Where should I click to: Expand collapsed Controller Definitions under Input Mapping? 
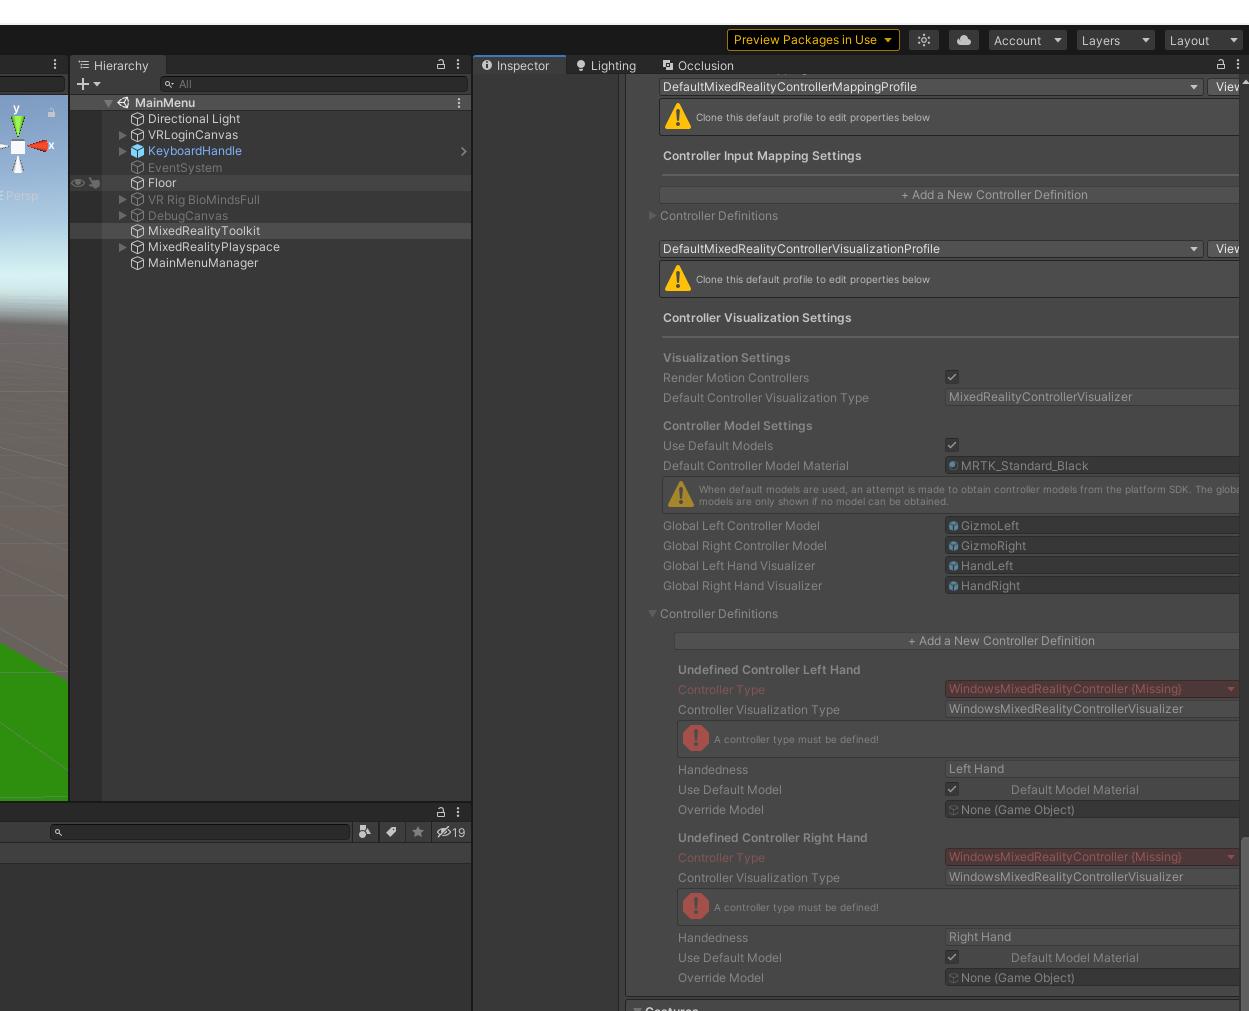click(652, 215)
